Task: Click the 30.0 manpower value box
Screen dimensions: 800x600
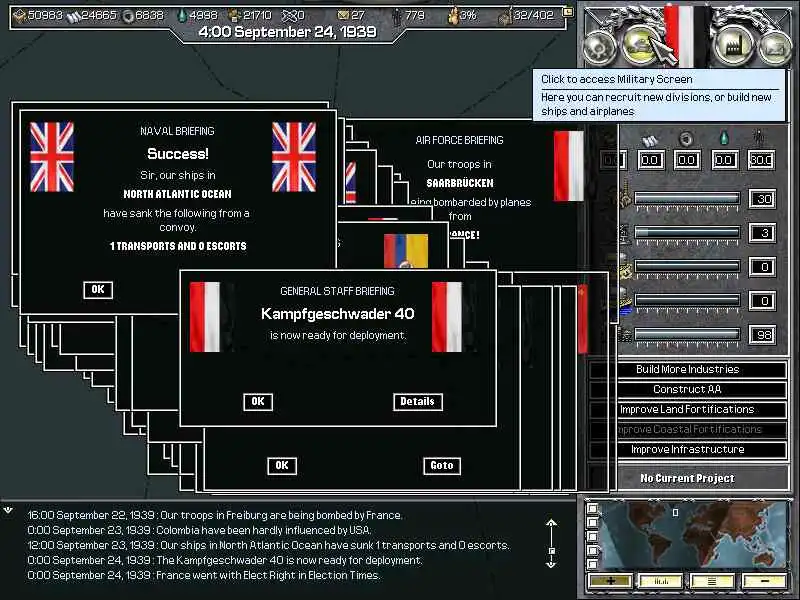Action: (x=761, y=160)
